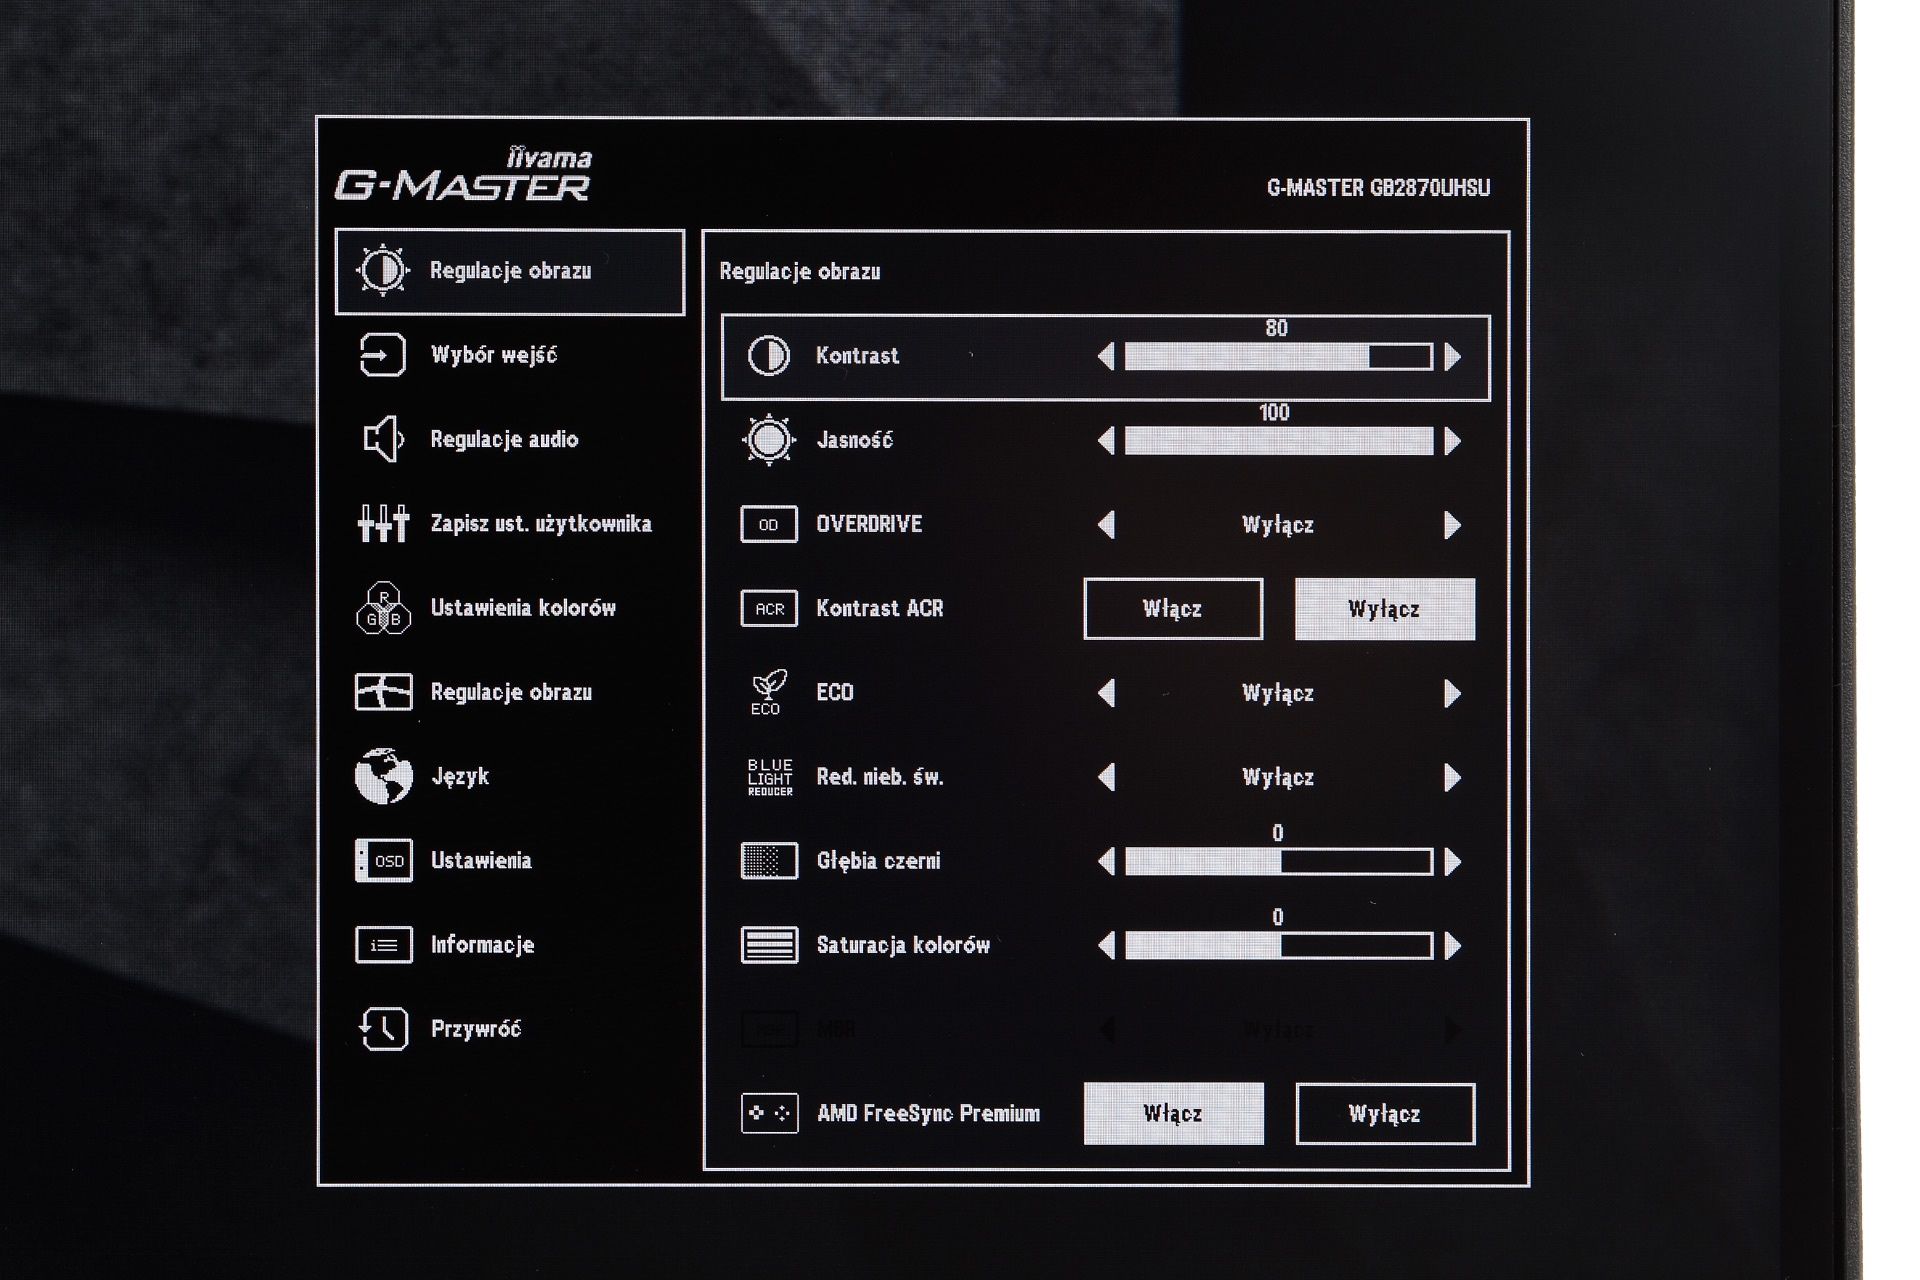Raise Saturacja kolorów with right arrow
The width and height of the screenshot is (1920, 1280).
1453,945
